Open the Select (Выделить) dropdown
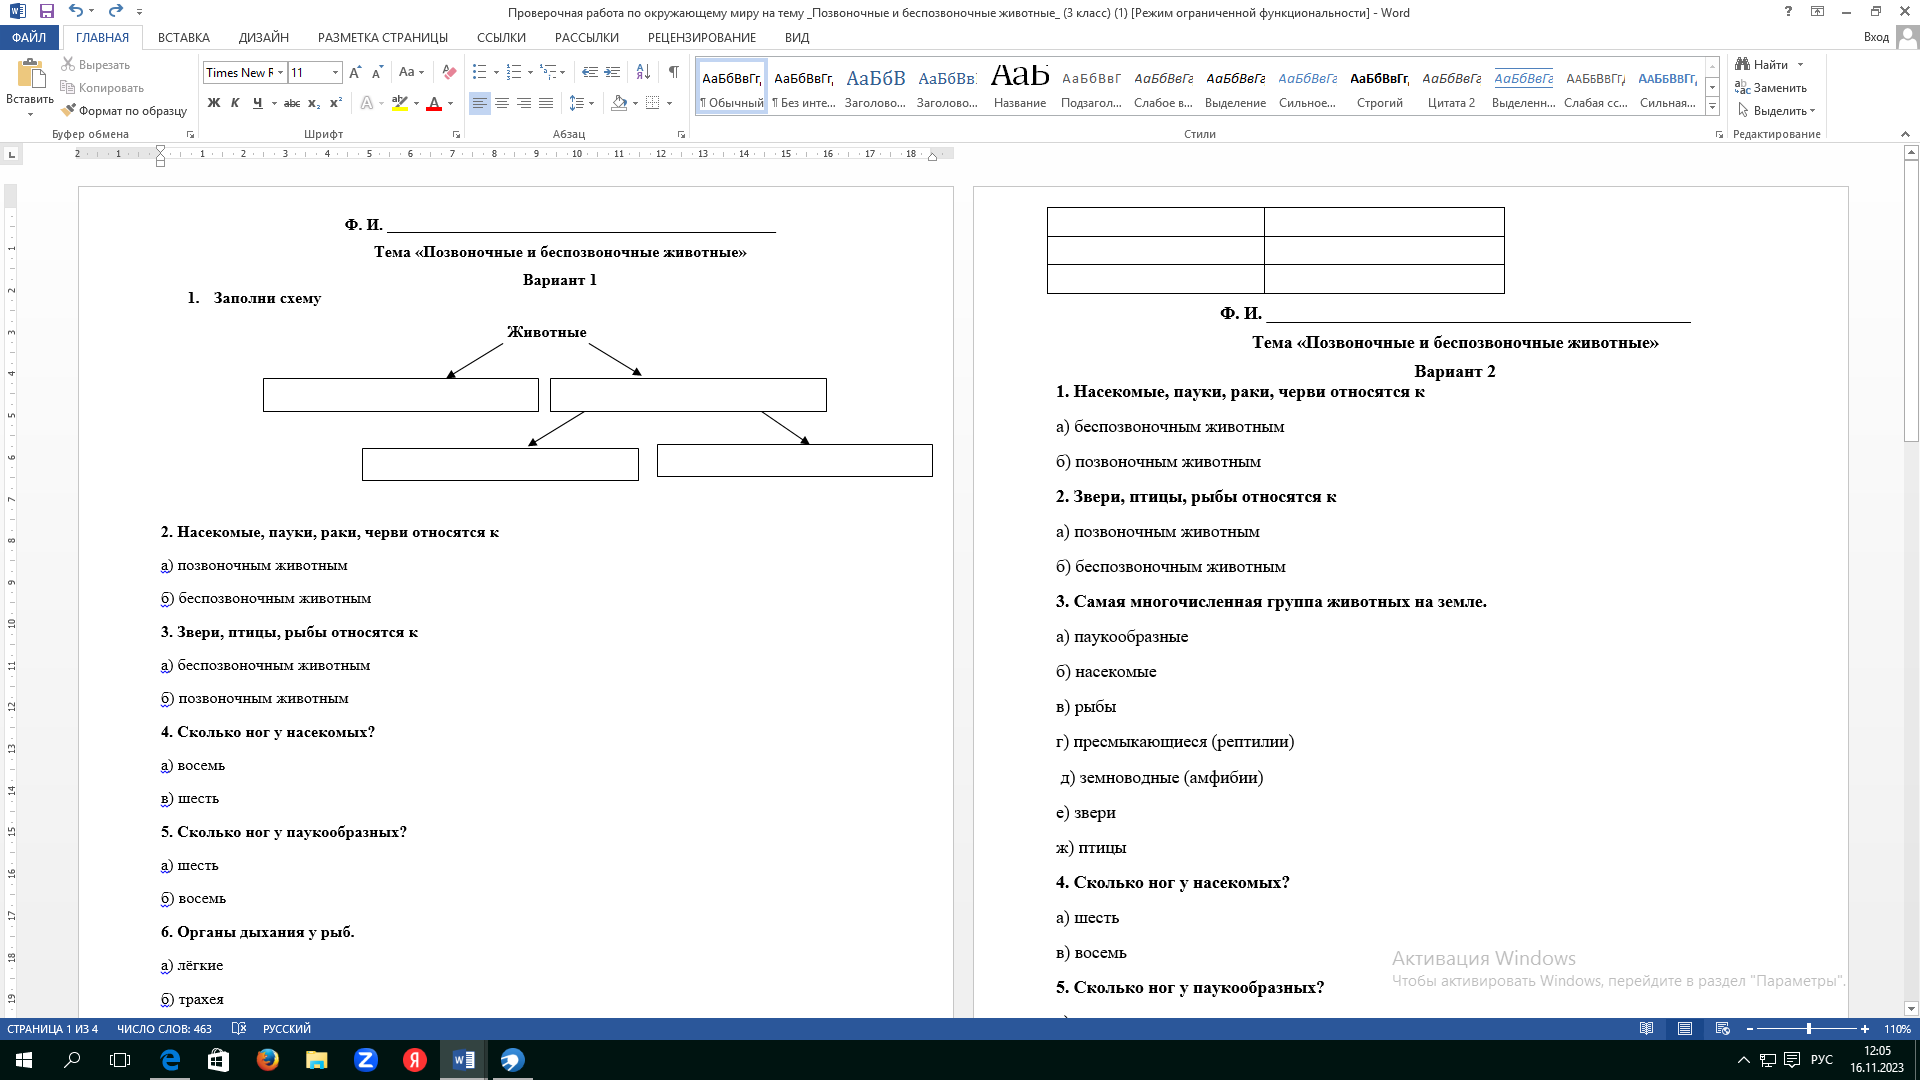 click(1779, 110)
